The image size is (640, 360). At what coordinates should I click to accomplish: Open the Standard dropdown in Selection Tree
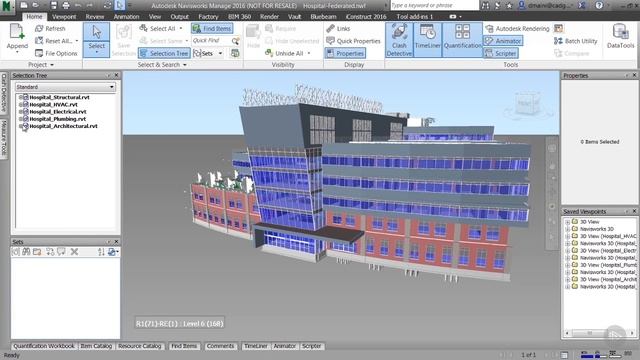pos(65,87)
